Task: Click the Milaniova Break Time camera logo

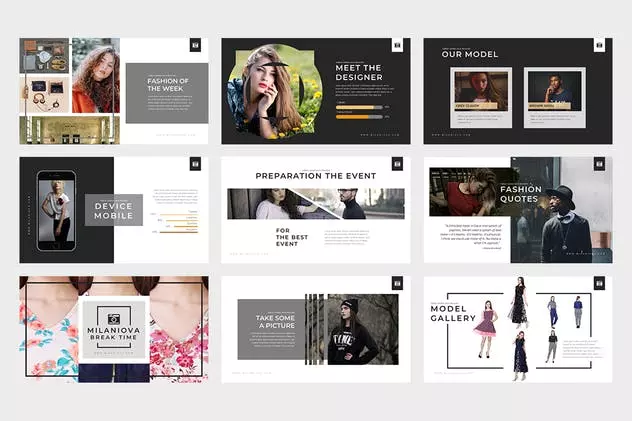Action: (114, 319)
